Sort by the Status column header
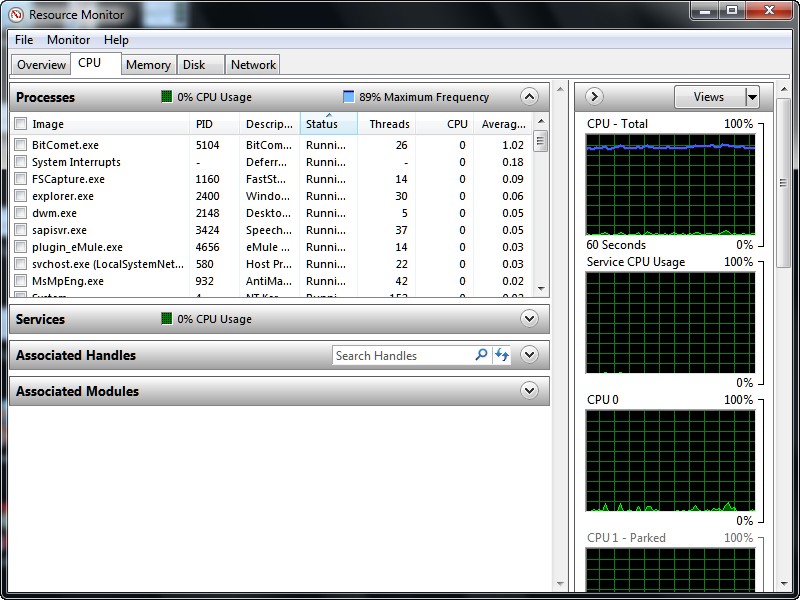 point(329,124)
